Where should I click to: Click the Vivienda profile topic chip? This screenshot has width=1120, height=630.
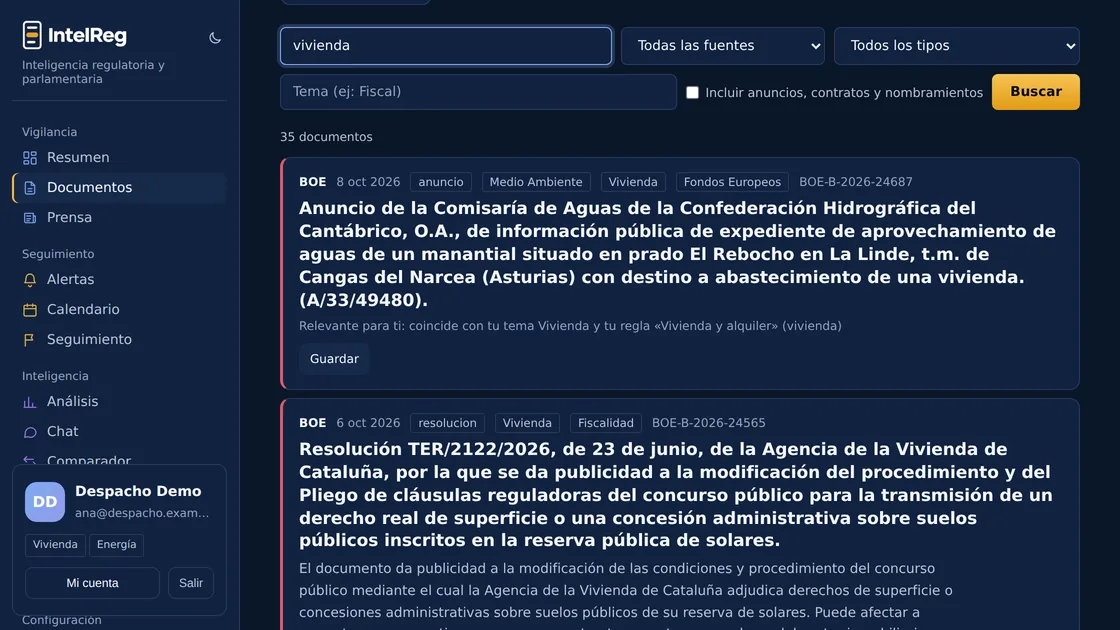[x=55, y=544]
